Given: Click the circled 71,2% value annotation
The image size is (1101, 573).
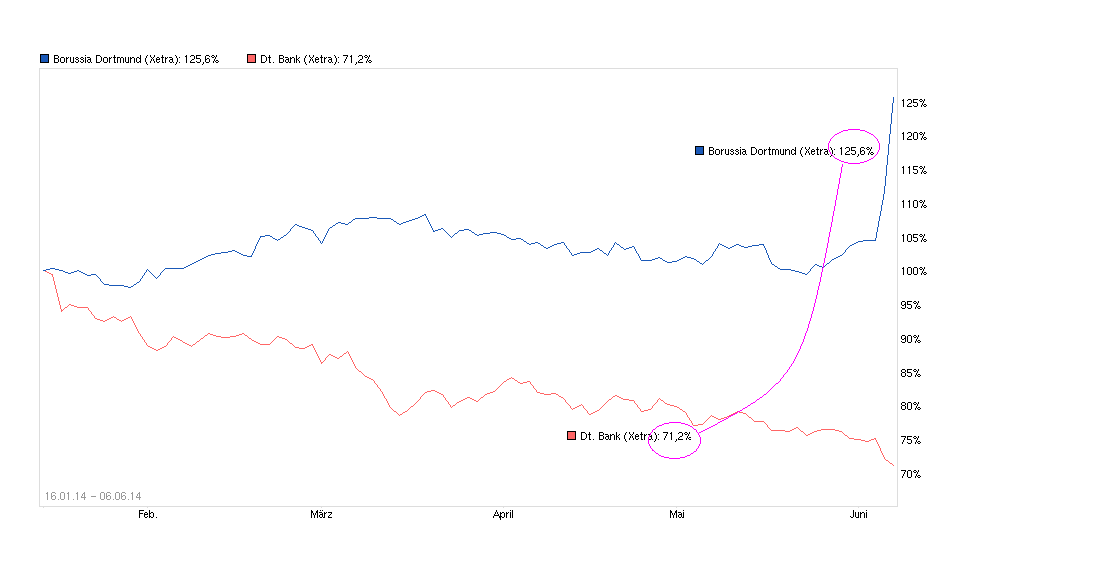Looking at the screenshot, I should click(676, 437).
